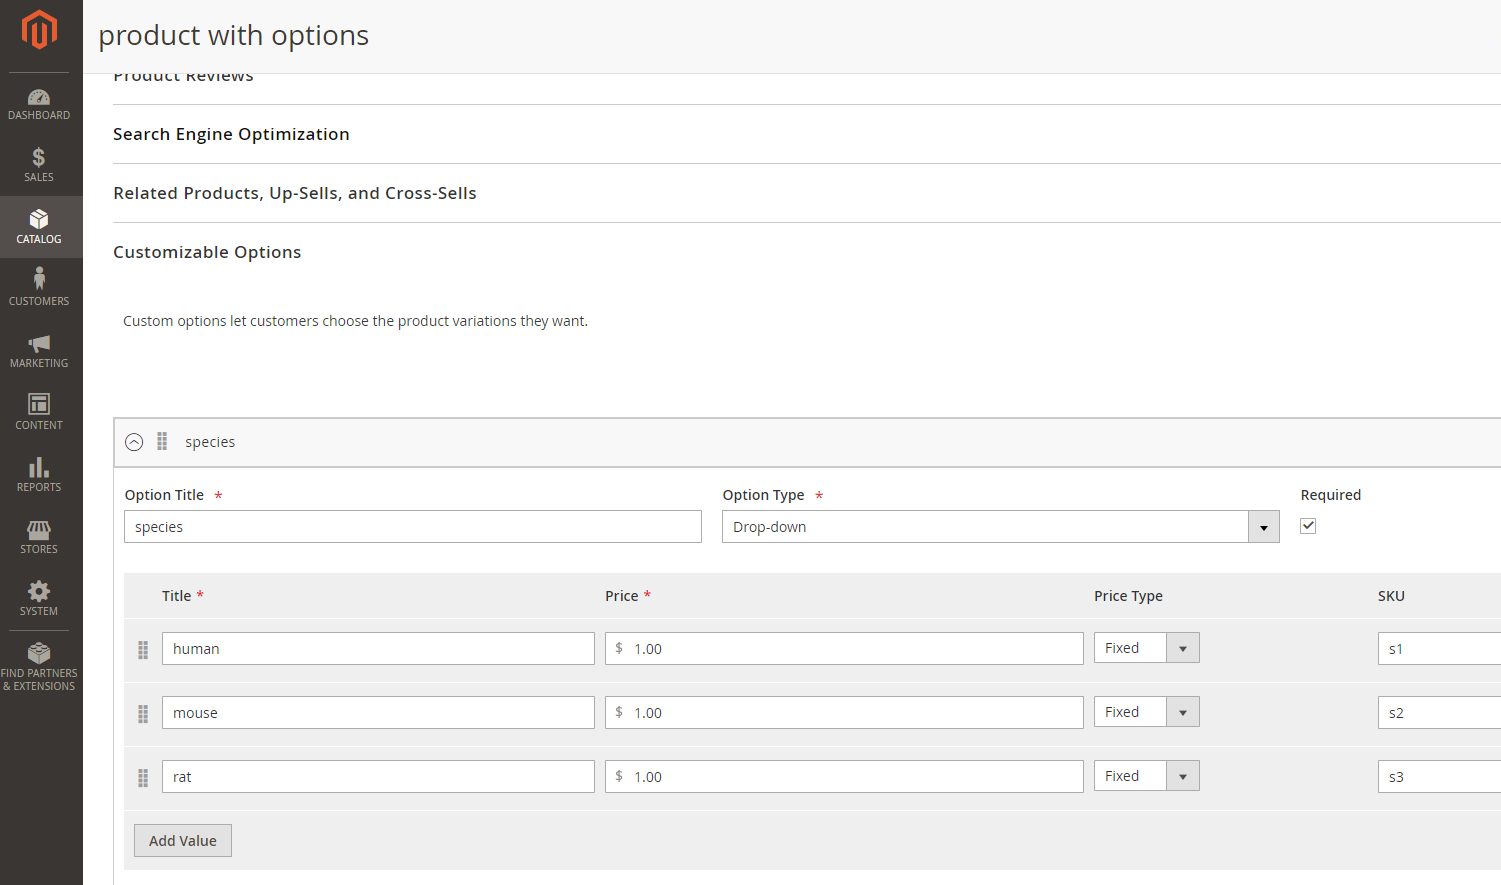Collapse the species option panel
This screenshot has width=1501, height=885.
click(134, 441)
